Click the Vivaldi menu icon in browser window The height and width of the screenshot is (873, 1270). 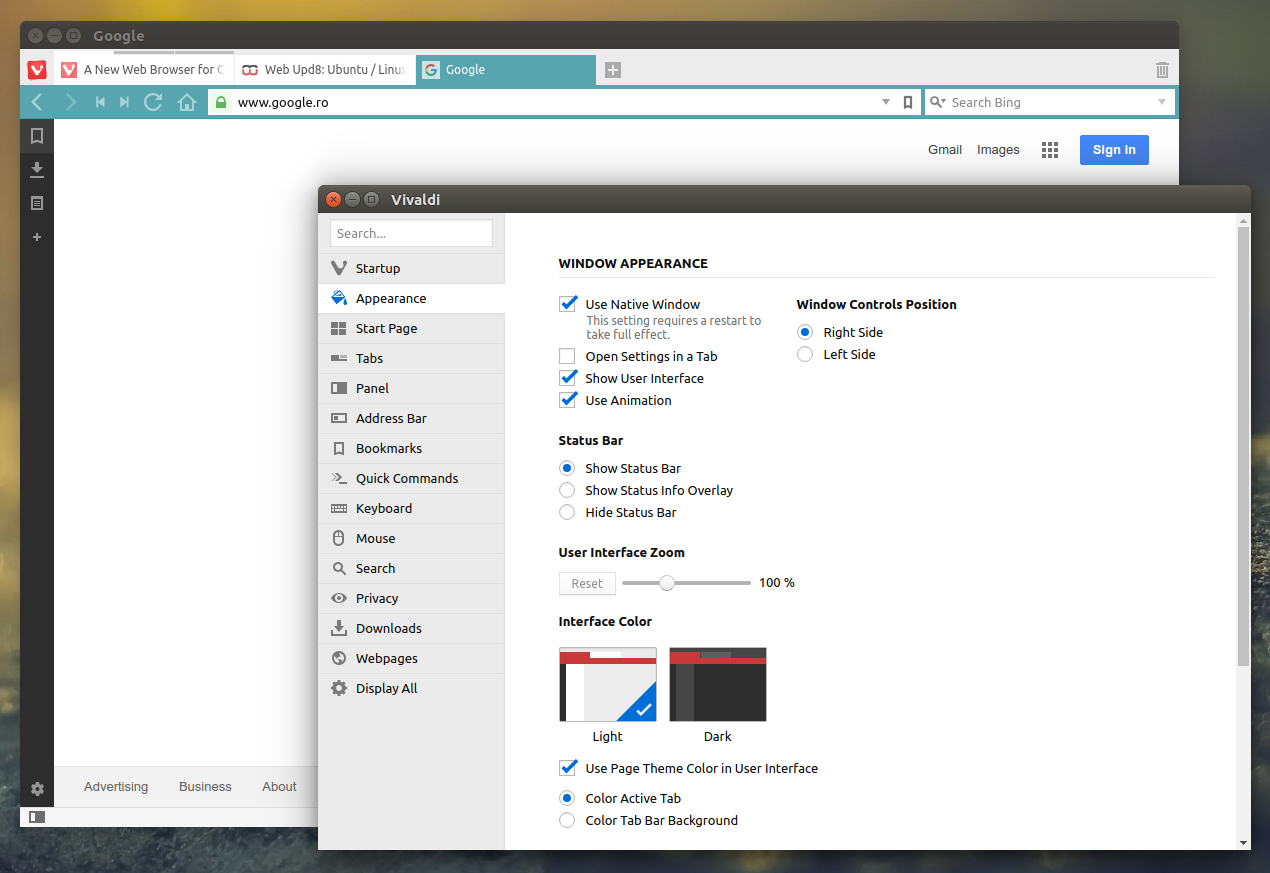pos(37,70)
